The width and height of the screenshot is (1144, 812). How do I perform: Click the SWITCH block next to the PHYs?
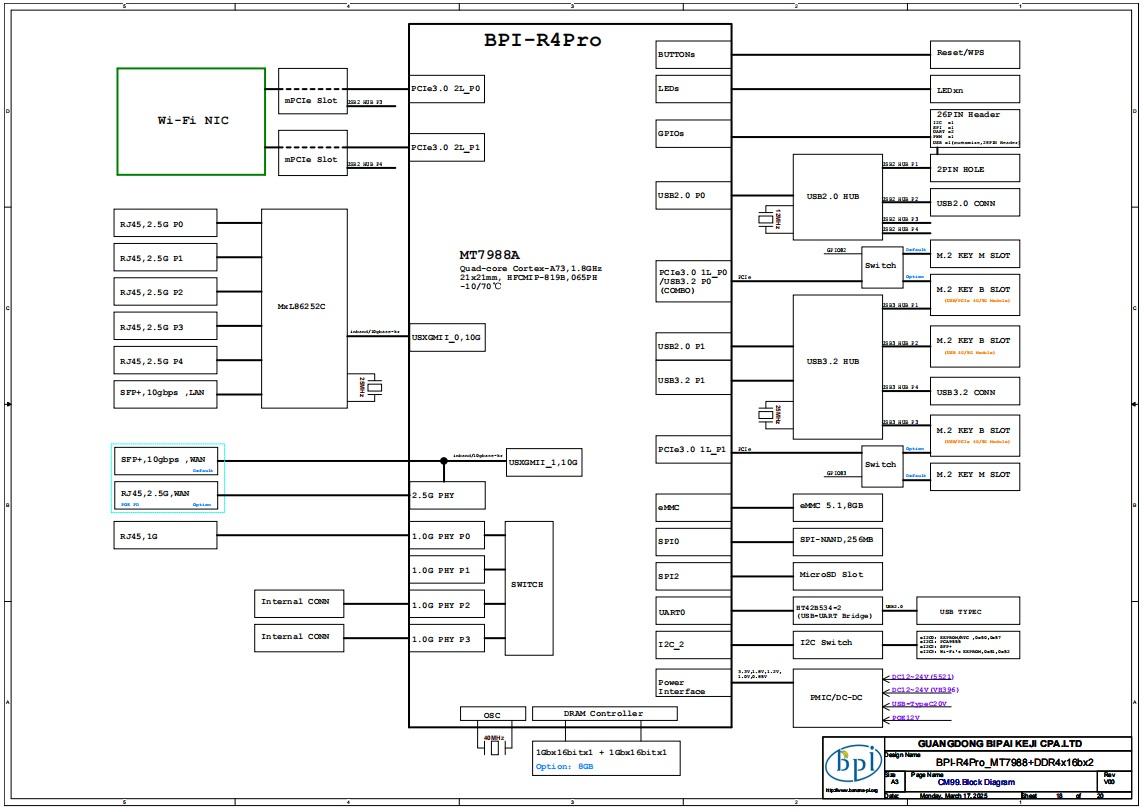tap(529, 588)
